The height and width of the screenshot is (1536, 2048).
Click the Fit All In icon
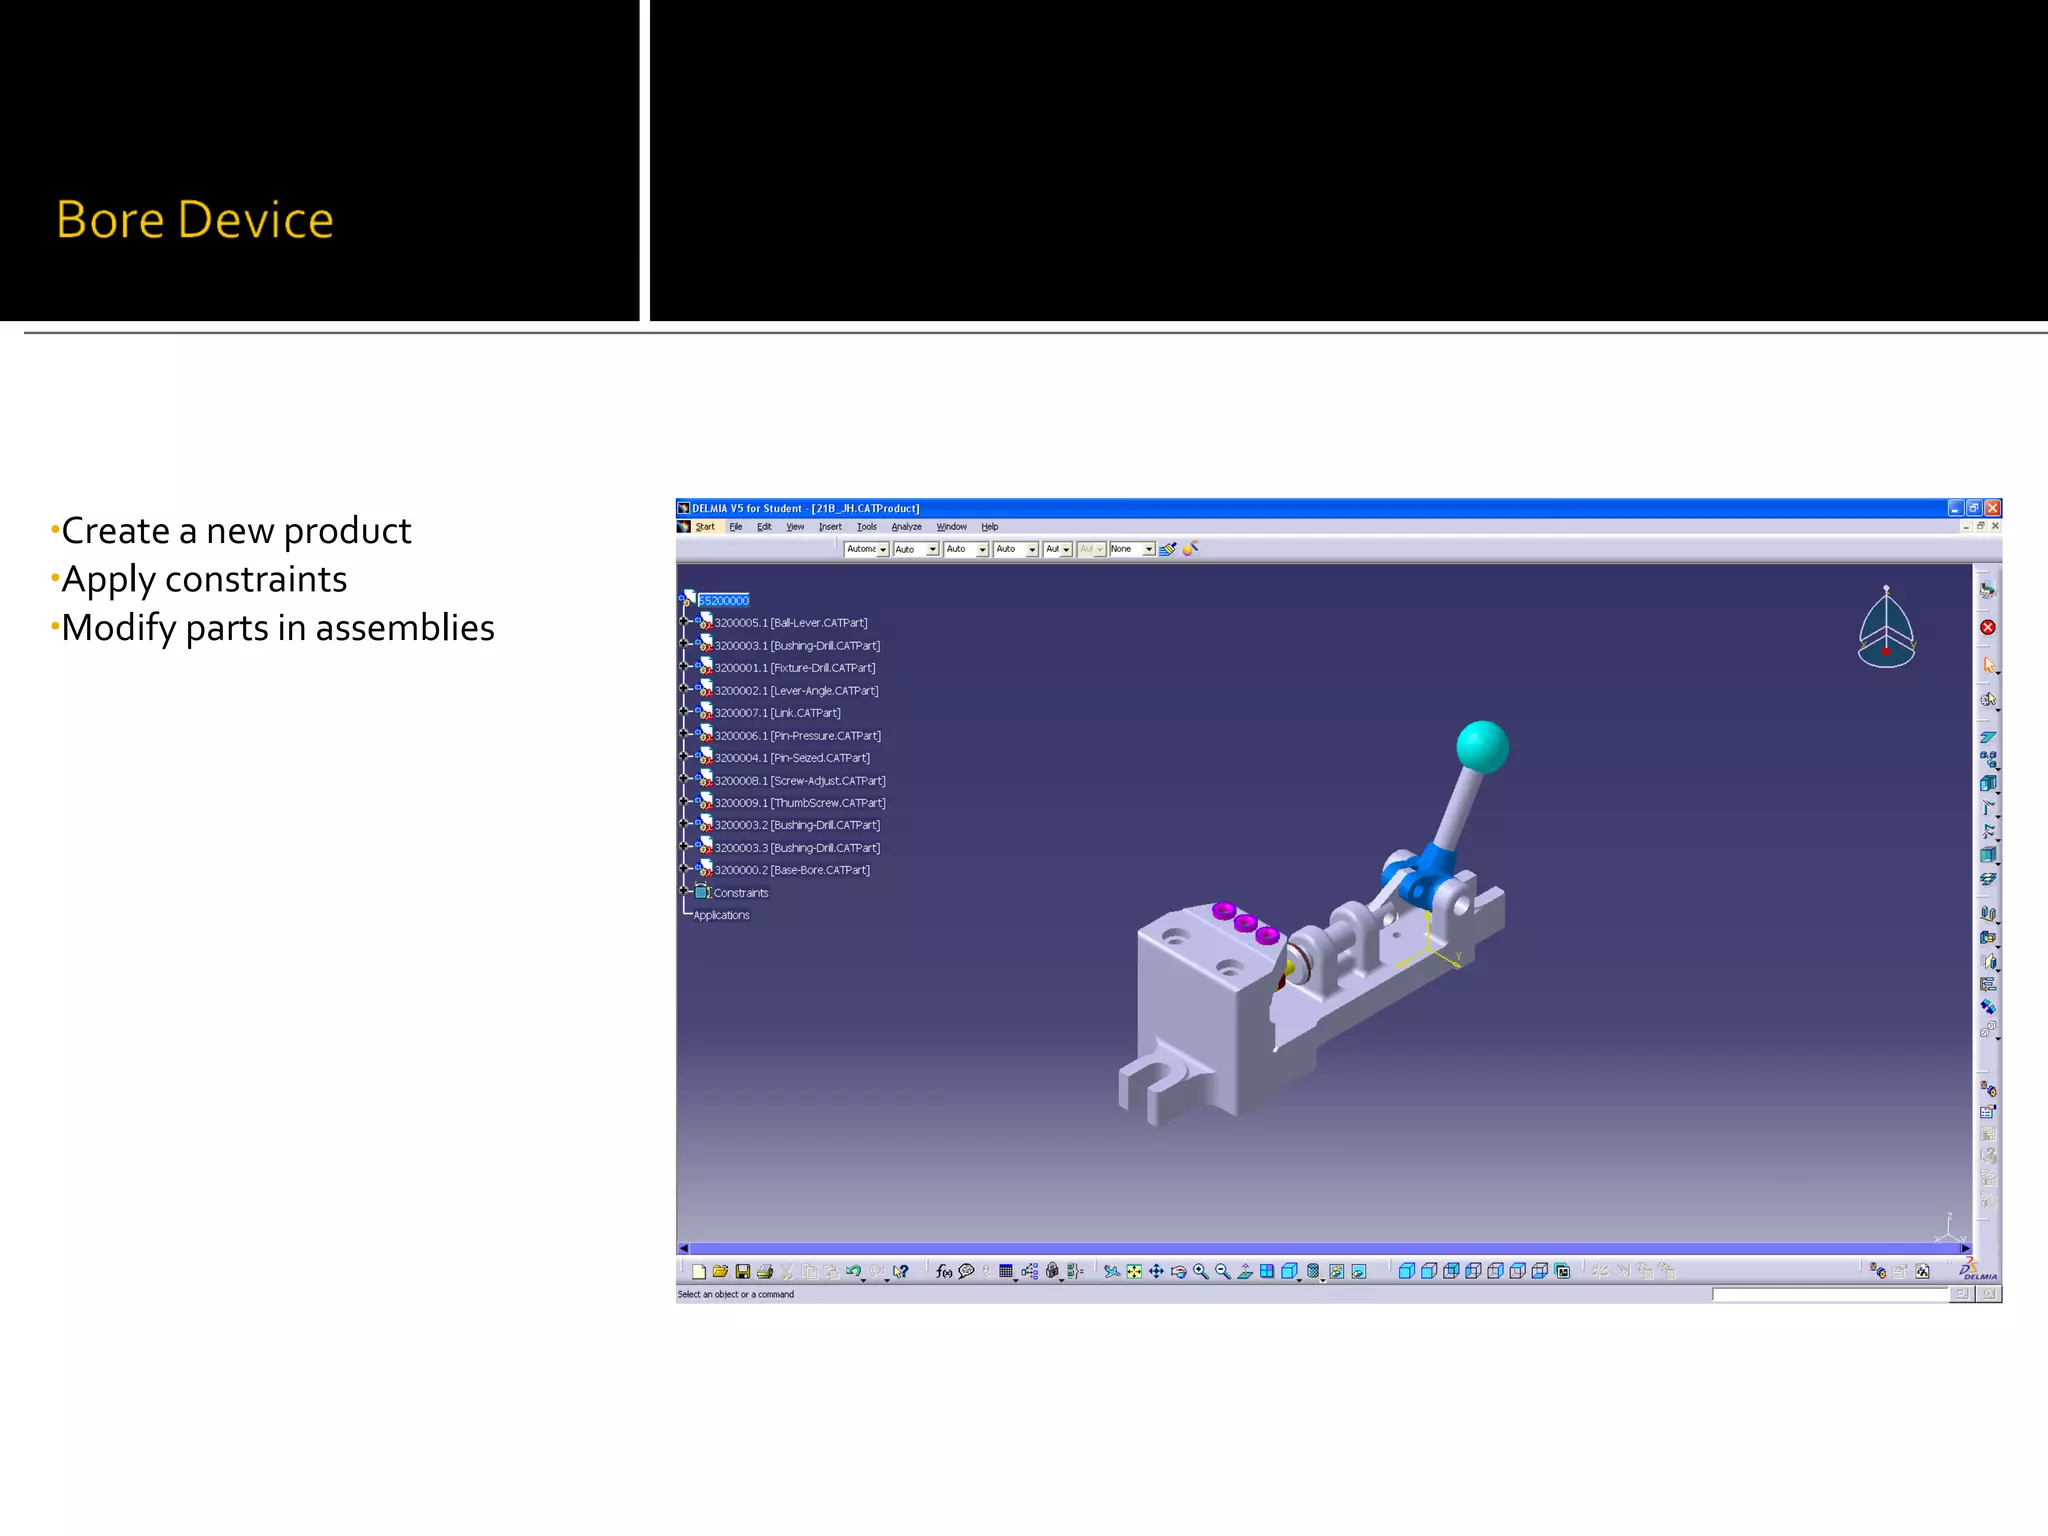(1134, 1272)
